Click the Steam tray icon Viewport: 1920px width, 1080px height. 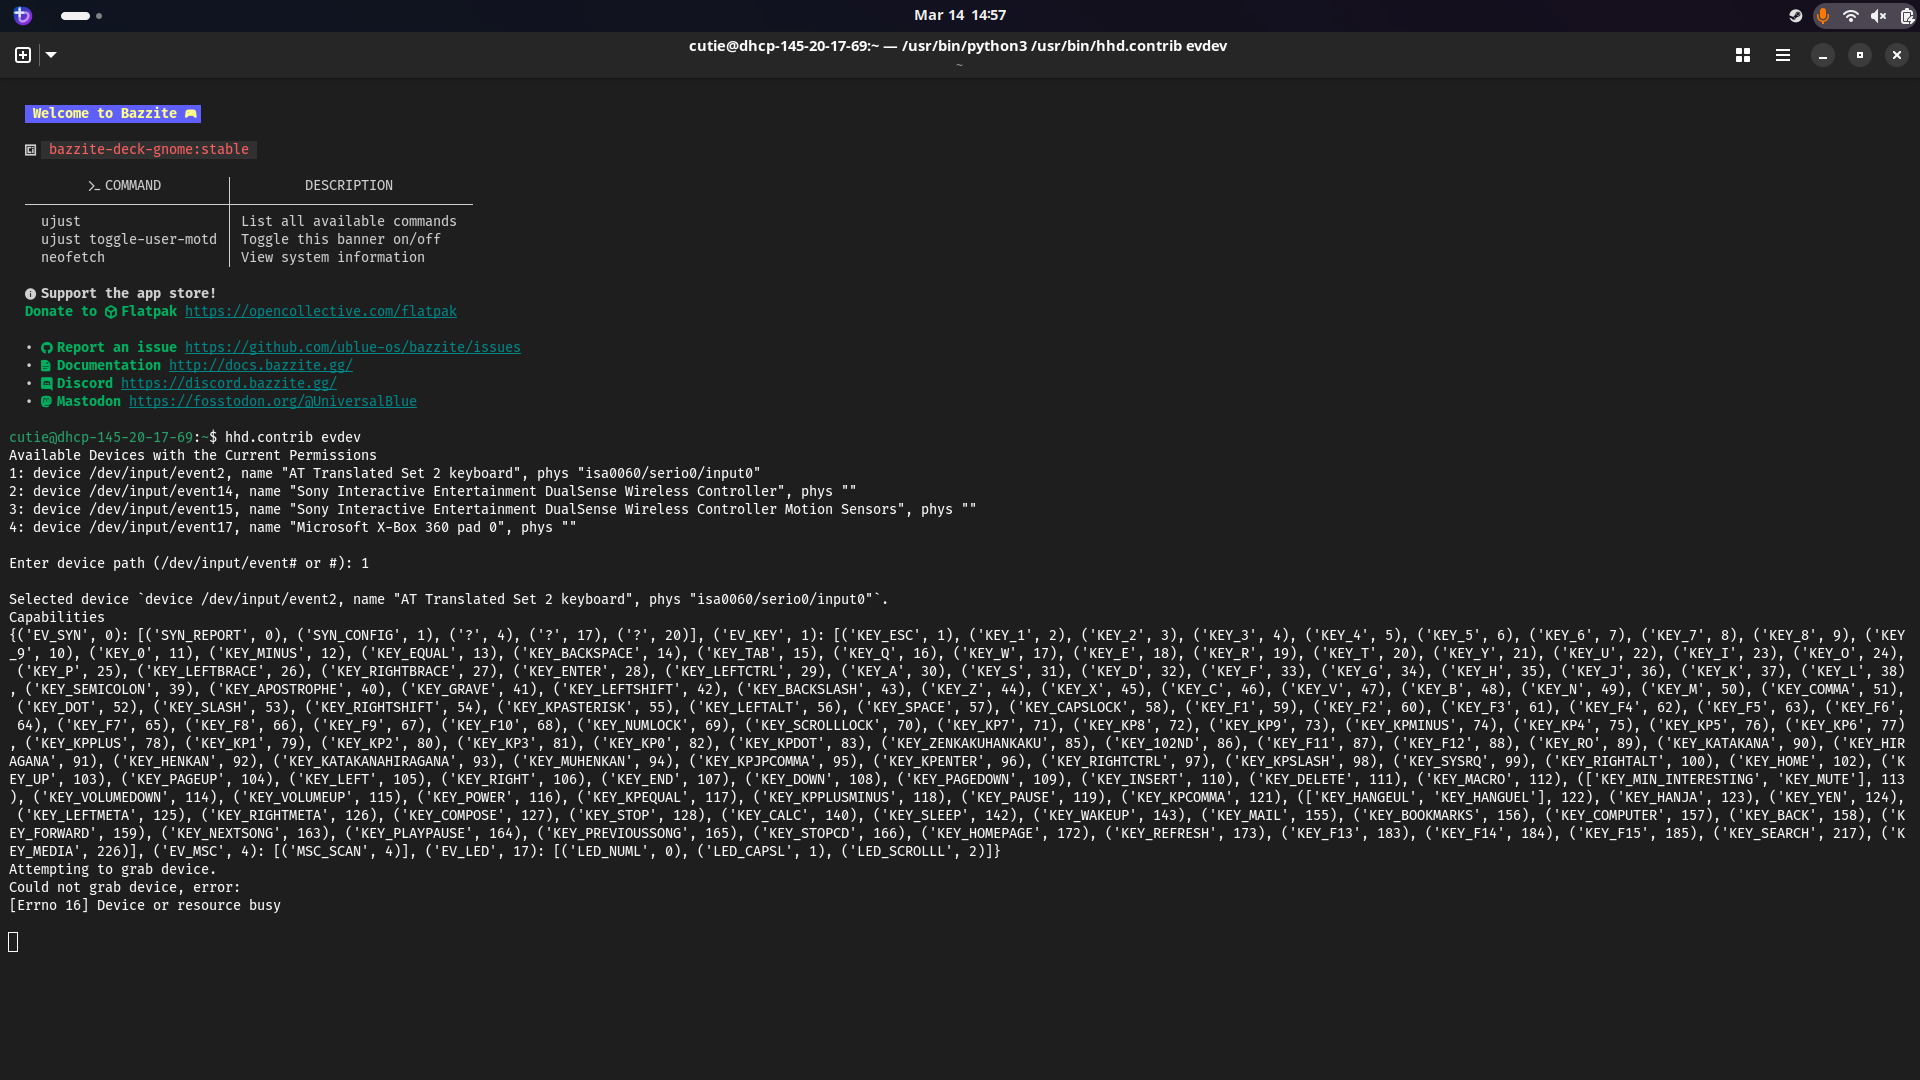[1795, 15]
